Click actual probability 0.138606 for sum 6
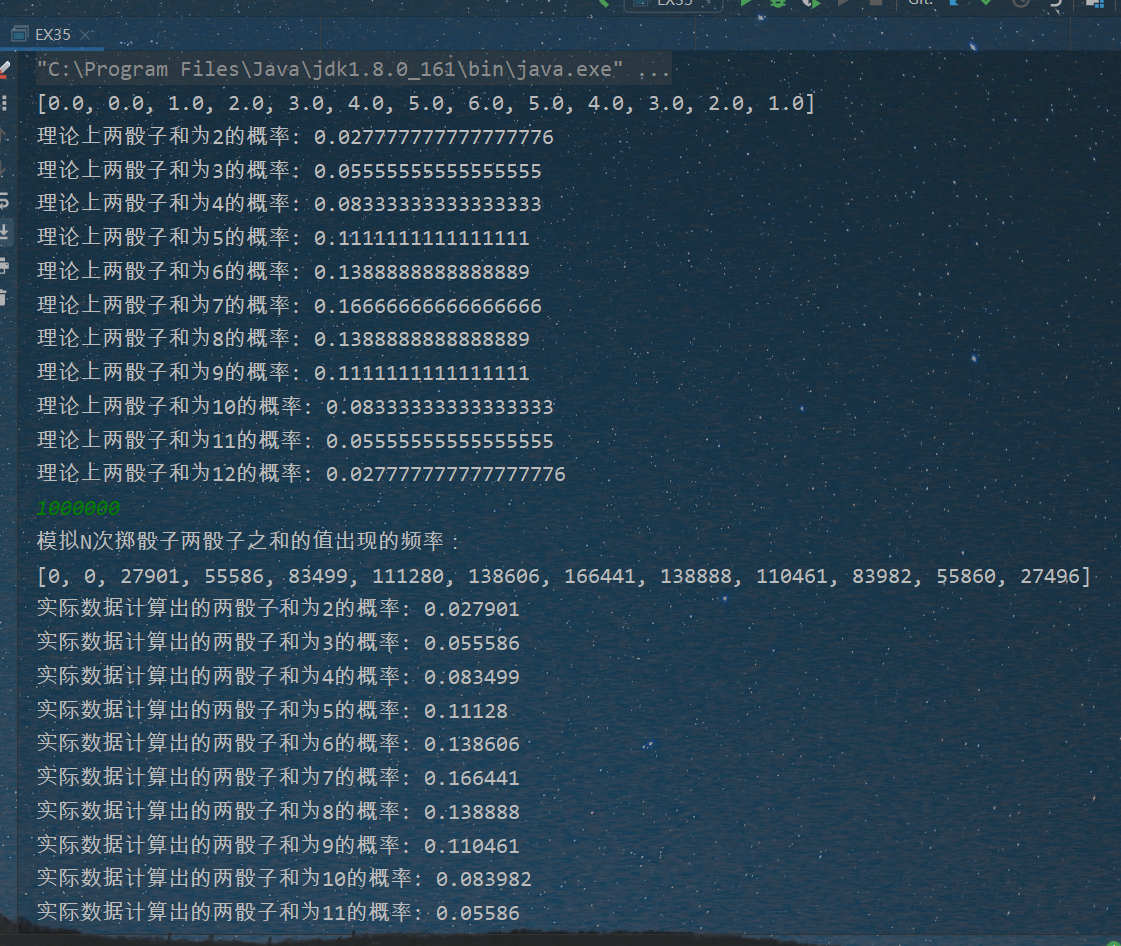This screenshot has width=1121, height=946. coord(472,744)
